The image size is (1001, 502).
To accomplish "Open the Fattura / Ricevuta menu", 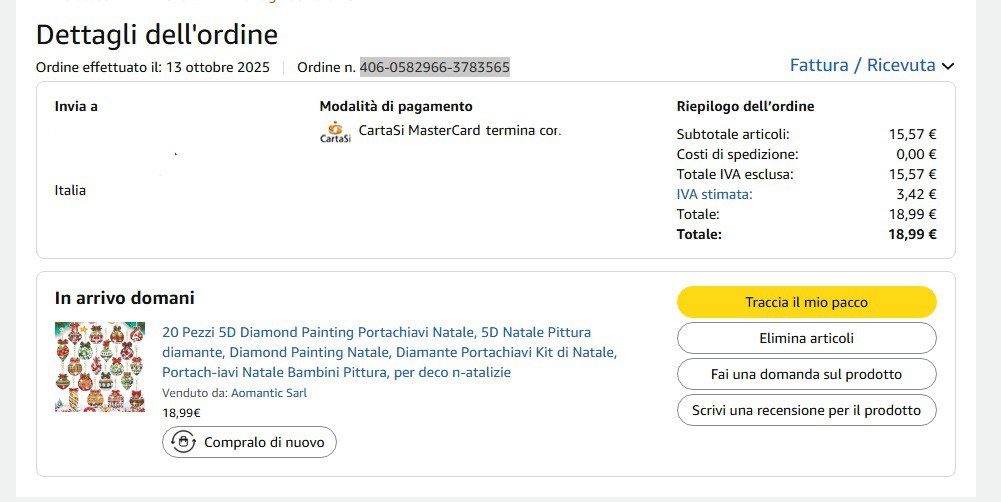I will pyautogui.click(x=862, y=66).
